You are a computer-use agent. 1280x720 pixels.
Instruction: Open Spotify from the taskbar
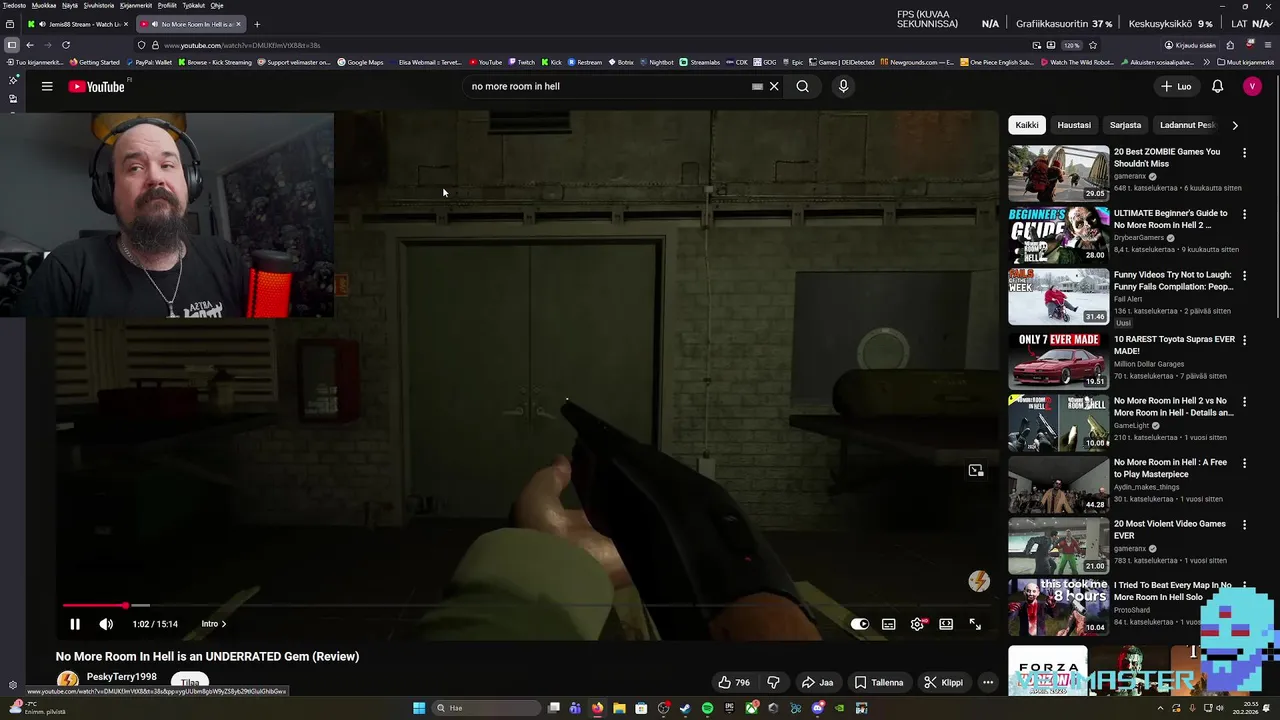(x=707, y=708)
